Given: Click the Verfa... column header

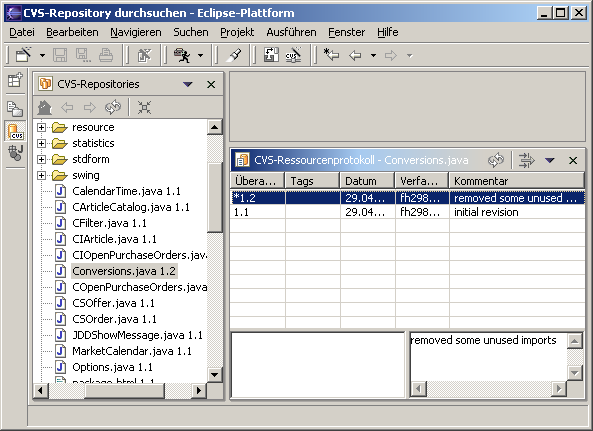Looking at the screenshot, I should coord(422,181).
